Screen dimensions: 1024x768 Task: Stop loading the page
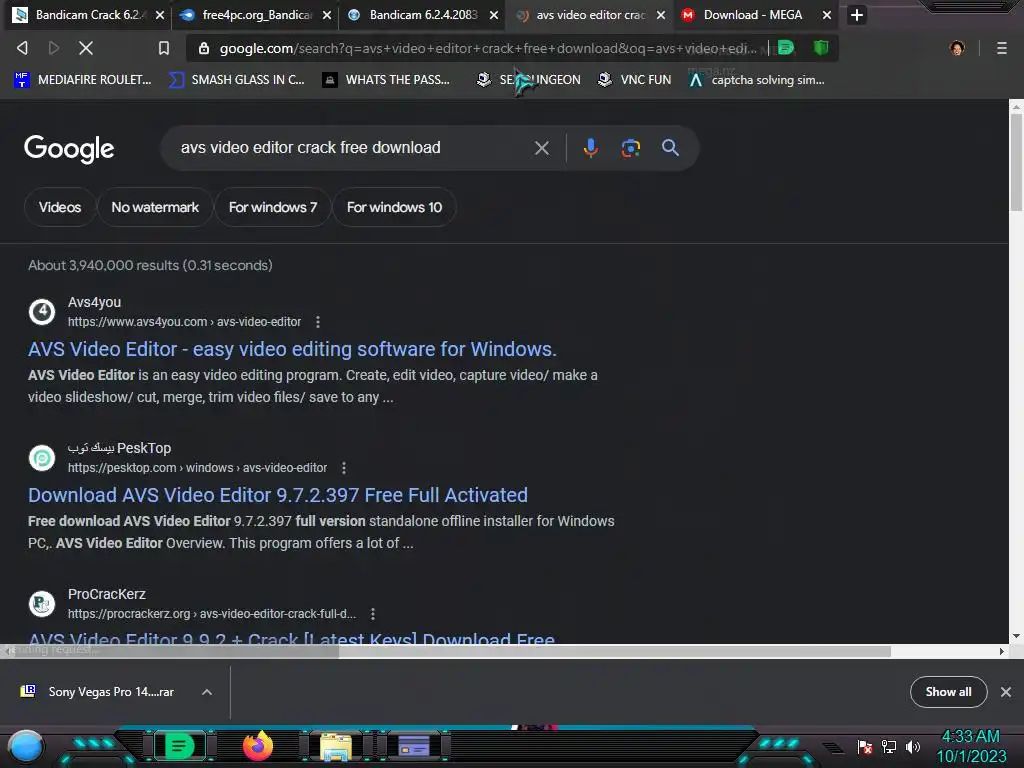(86, 48)
